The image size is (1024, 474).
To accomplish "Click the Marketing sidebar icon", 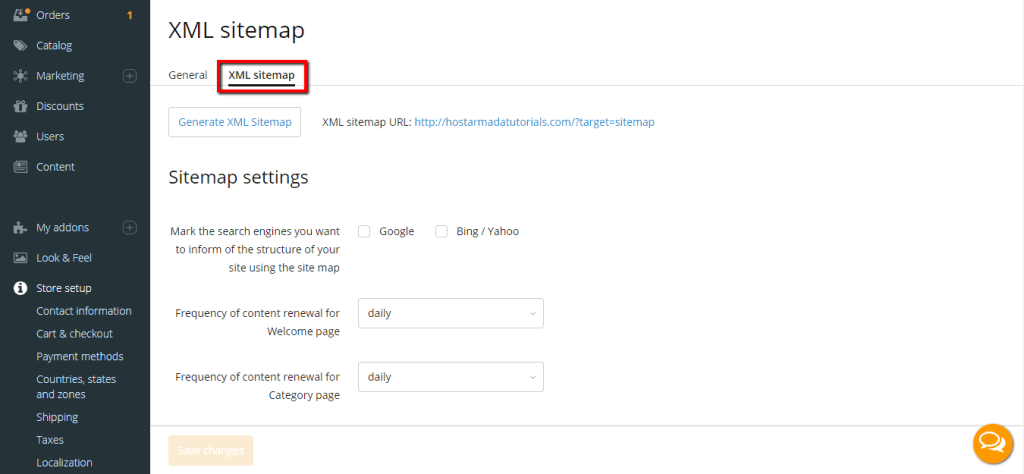I will 21,76.
